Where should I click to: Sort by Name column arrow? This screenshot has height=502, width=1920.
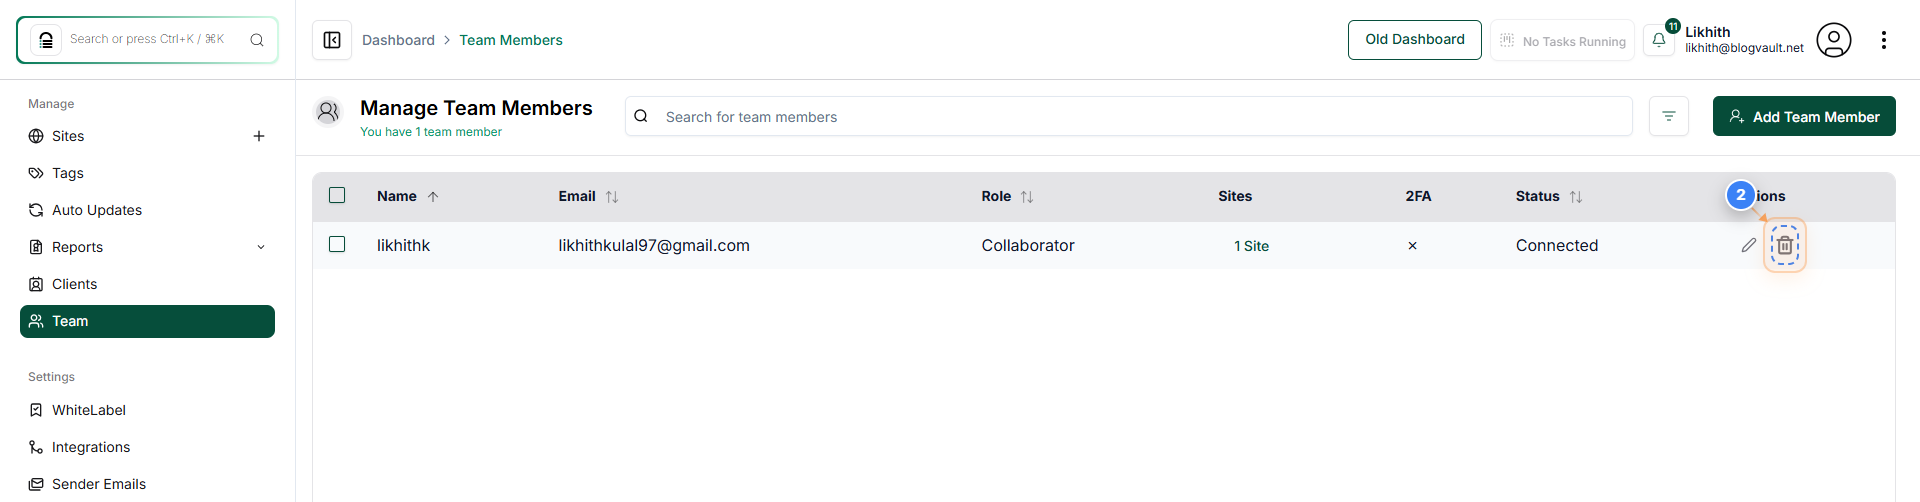tap(433, 197)
